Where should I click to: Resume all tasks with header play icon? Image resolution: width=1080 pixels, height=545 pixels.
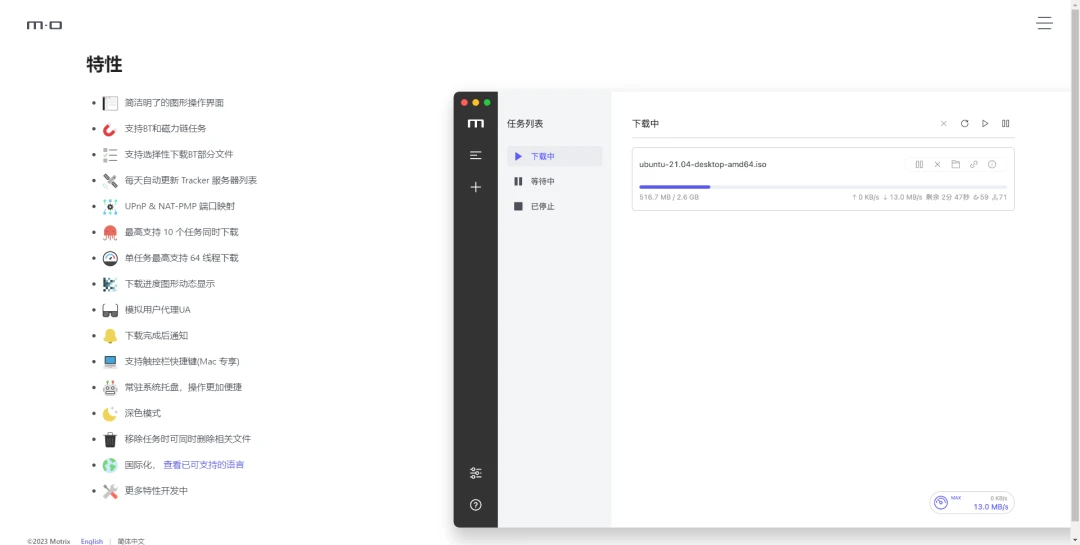(x=985, y=123)
